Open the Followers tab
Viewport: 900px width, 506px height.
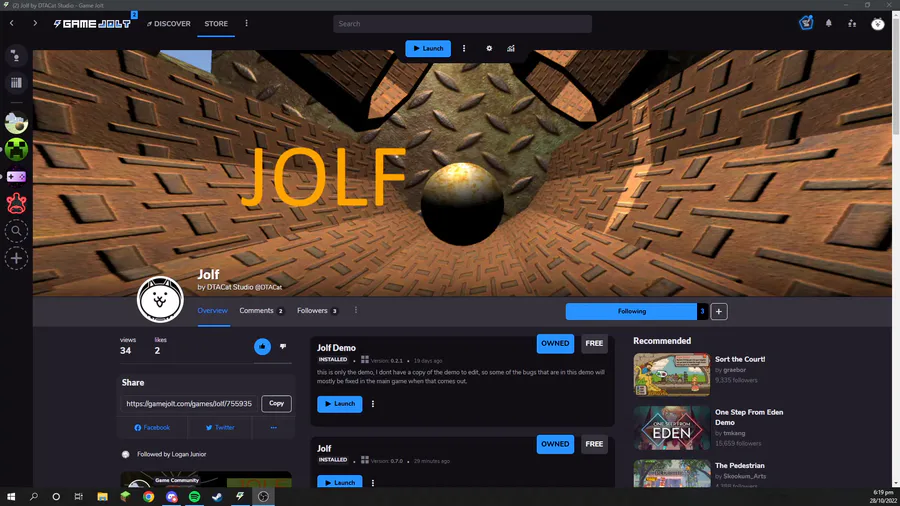tap(317, 310)
